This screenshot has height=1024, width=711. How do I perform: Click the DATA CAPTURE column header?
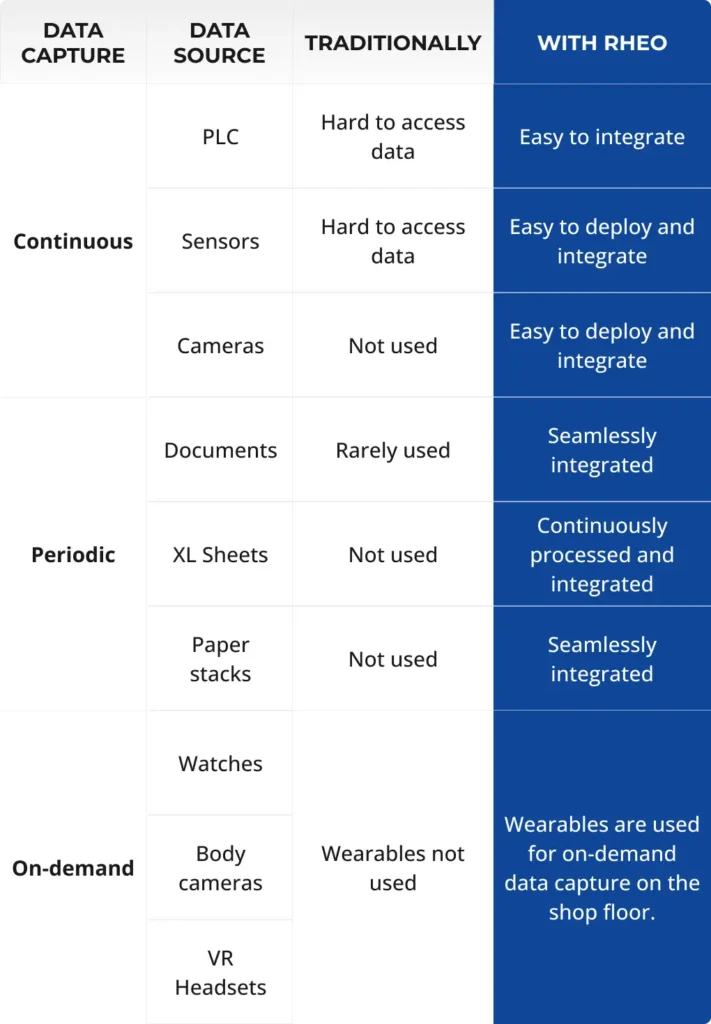point(73,43)
